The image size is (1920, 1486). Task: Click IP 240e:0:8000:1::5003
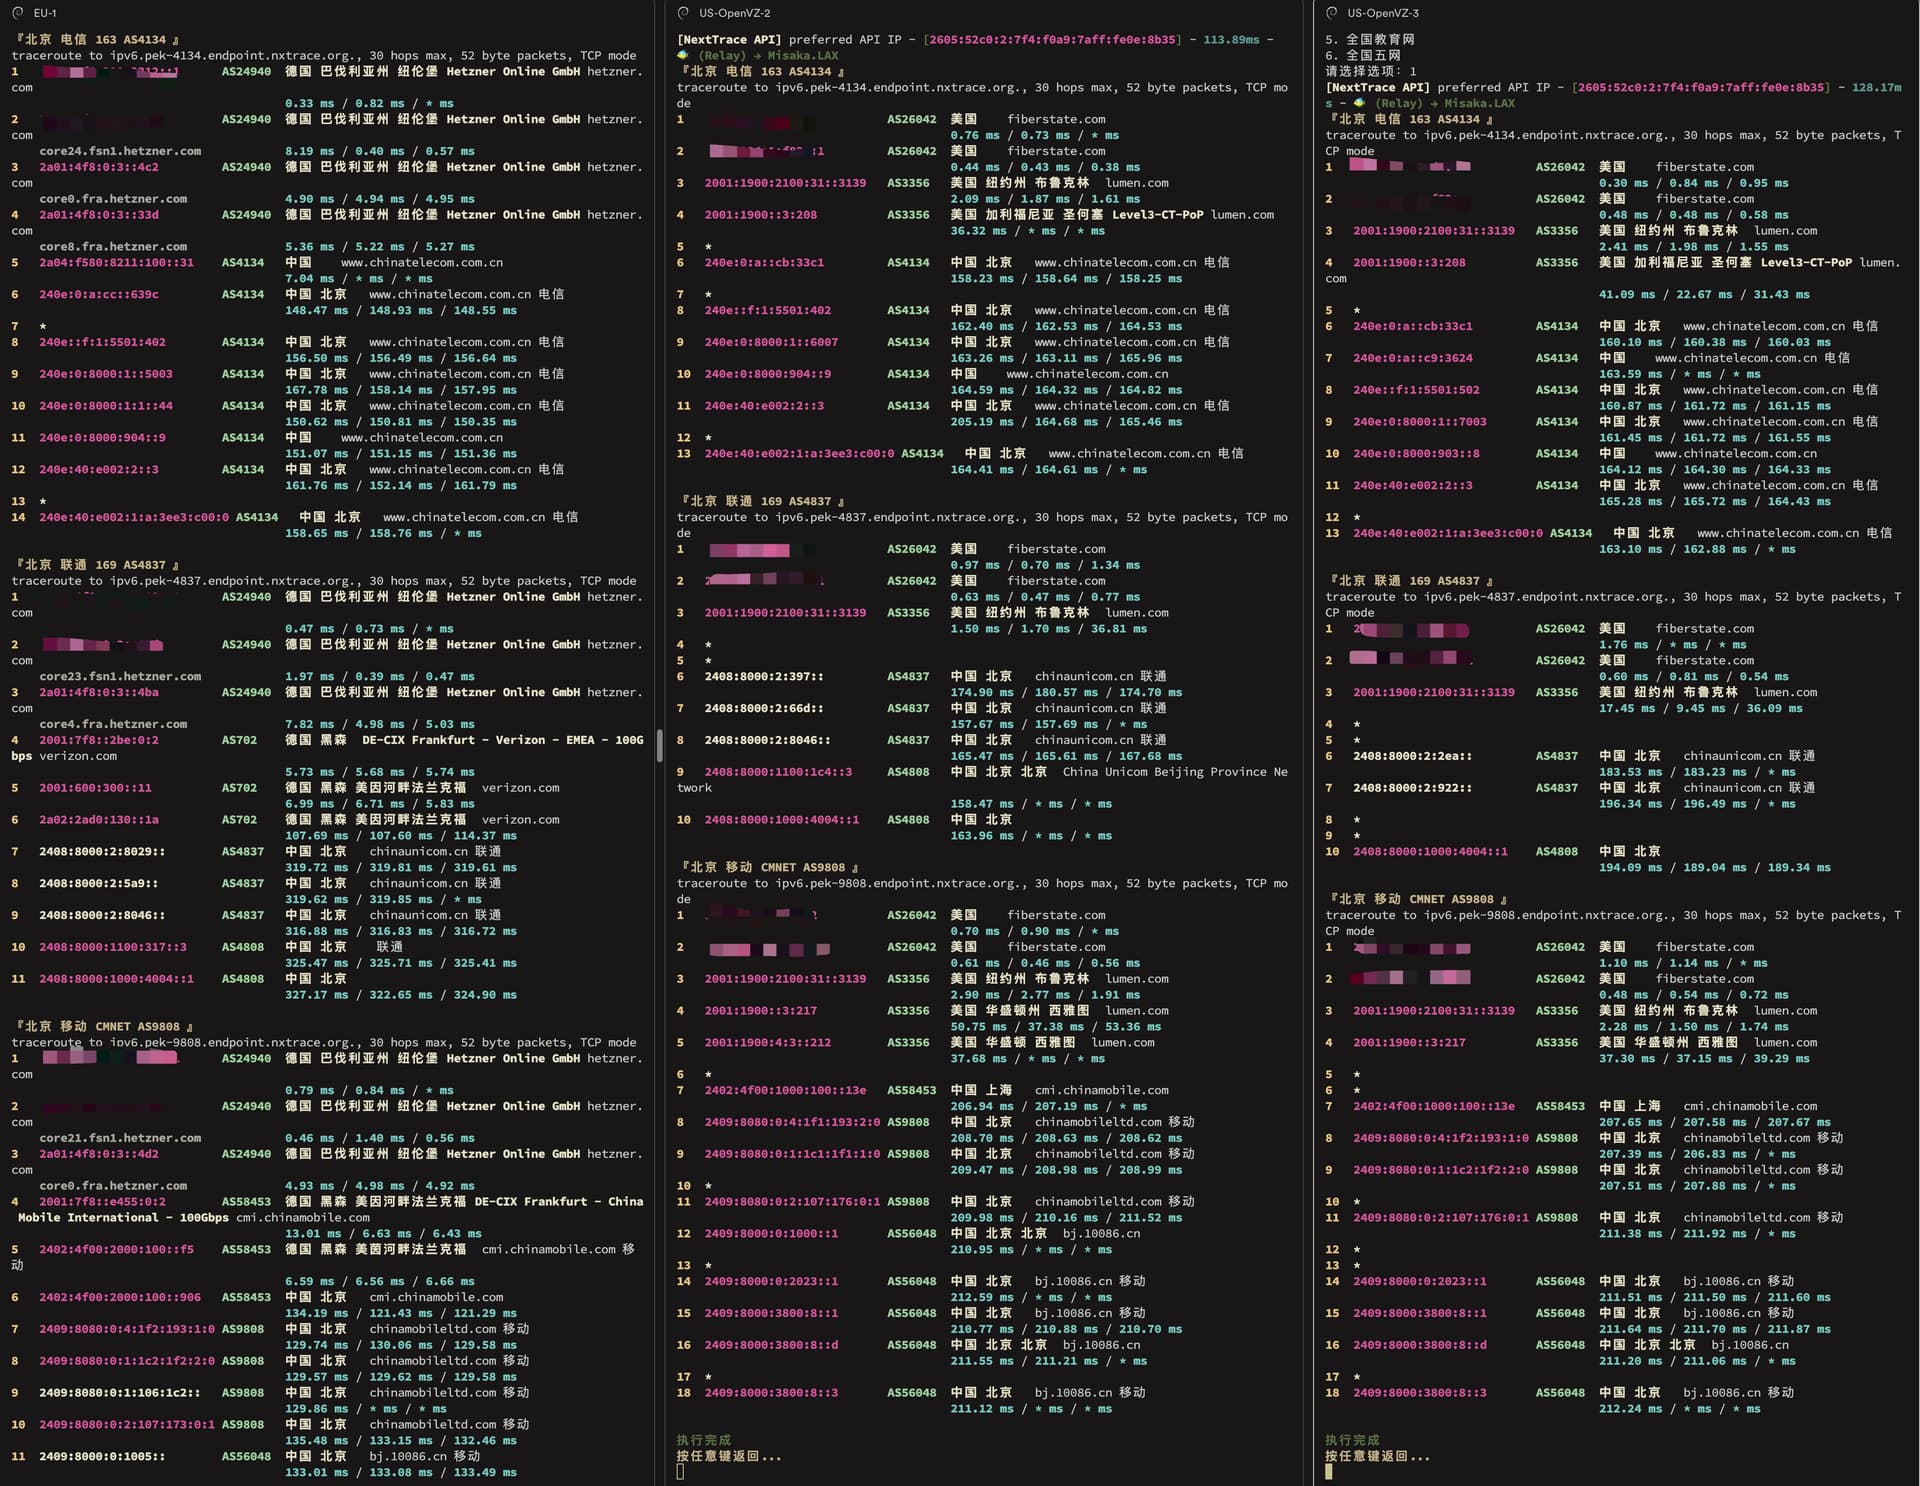[x=106, y=374]
